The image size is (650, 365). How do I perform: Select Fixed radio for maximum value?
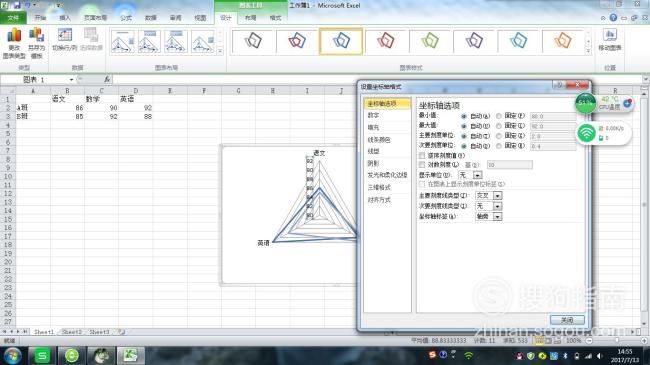coord(499,126)
